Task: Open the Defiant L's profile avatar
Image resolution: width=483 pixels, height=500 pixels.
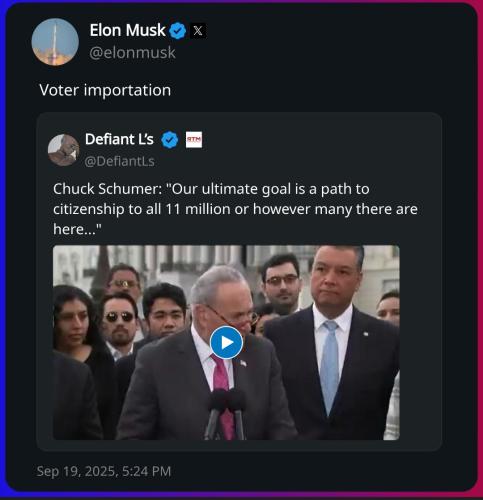Action: point(64,150)
